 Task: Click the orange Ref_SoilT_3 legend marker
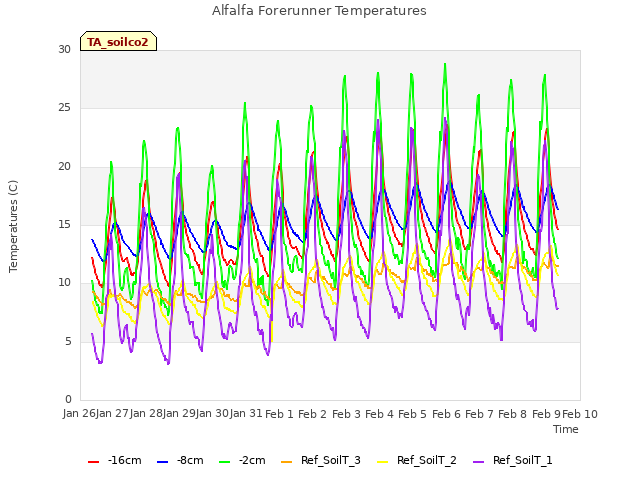pos(287,462)
